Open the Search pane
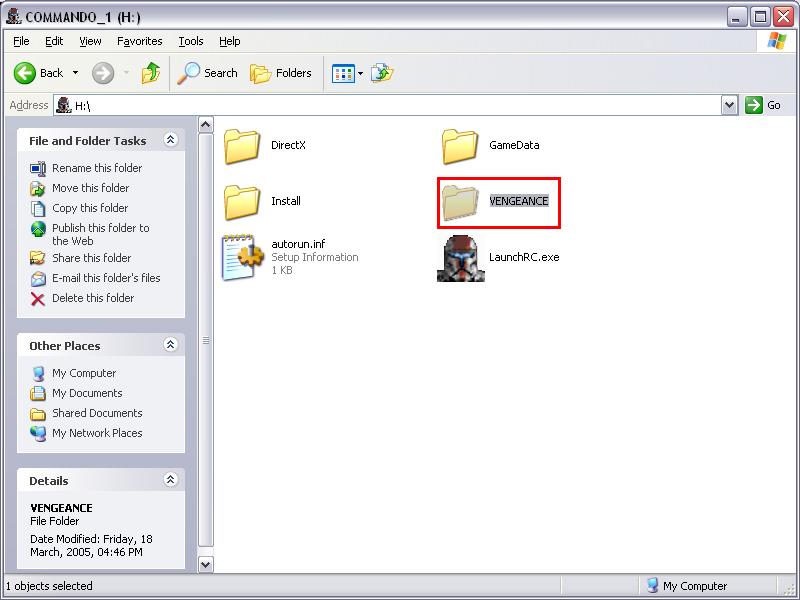 (208, 73)
